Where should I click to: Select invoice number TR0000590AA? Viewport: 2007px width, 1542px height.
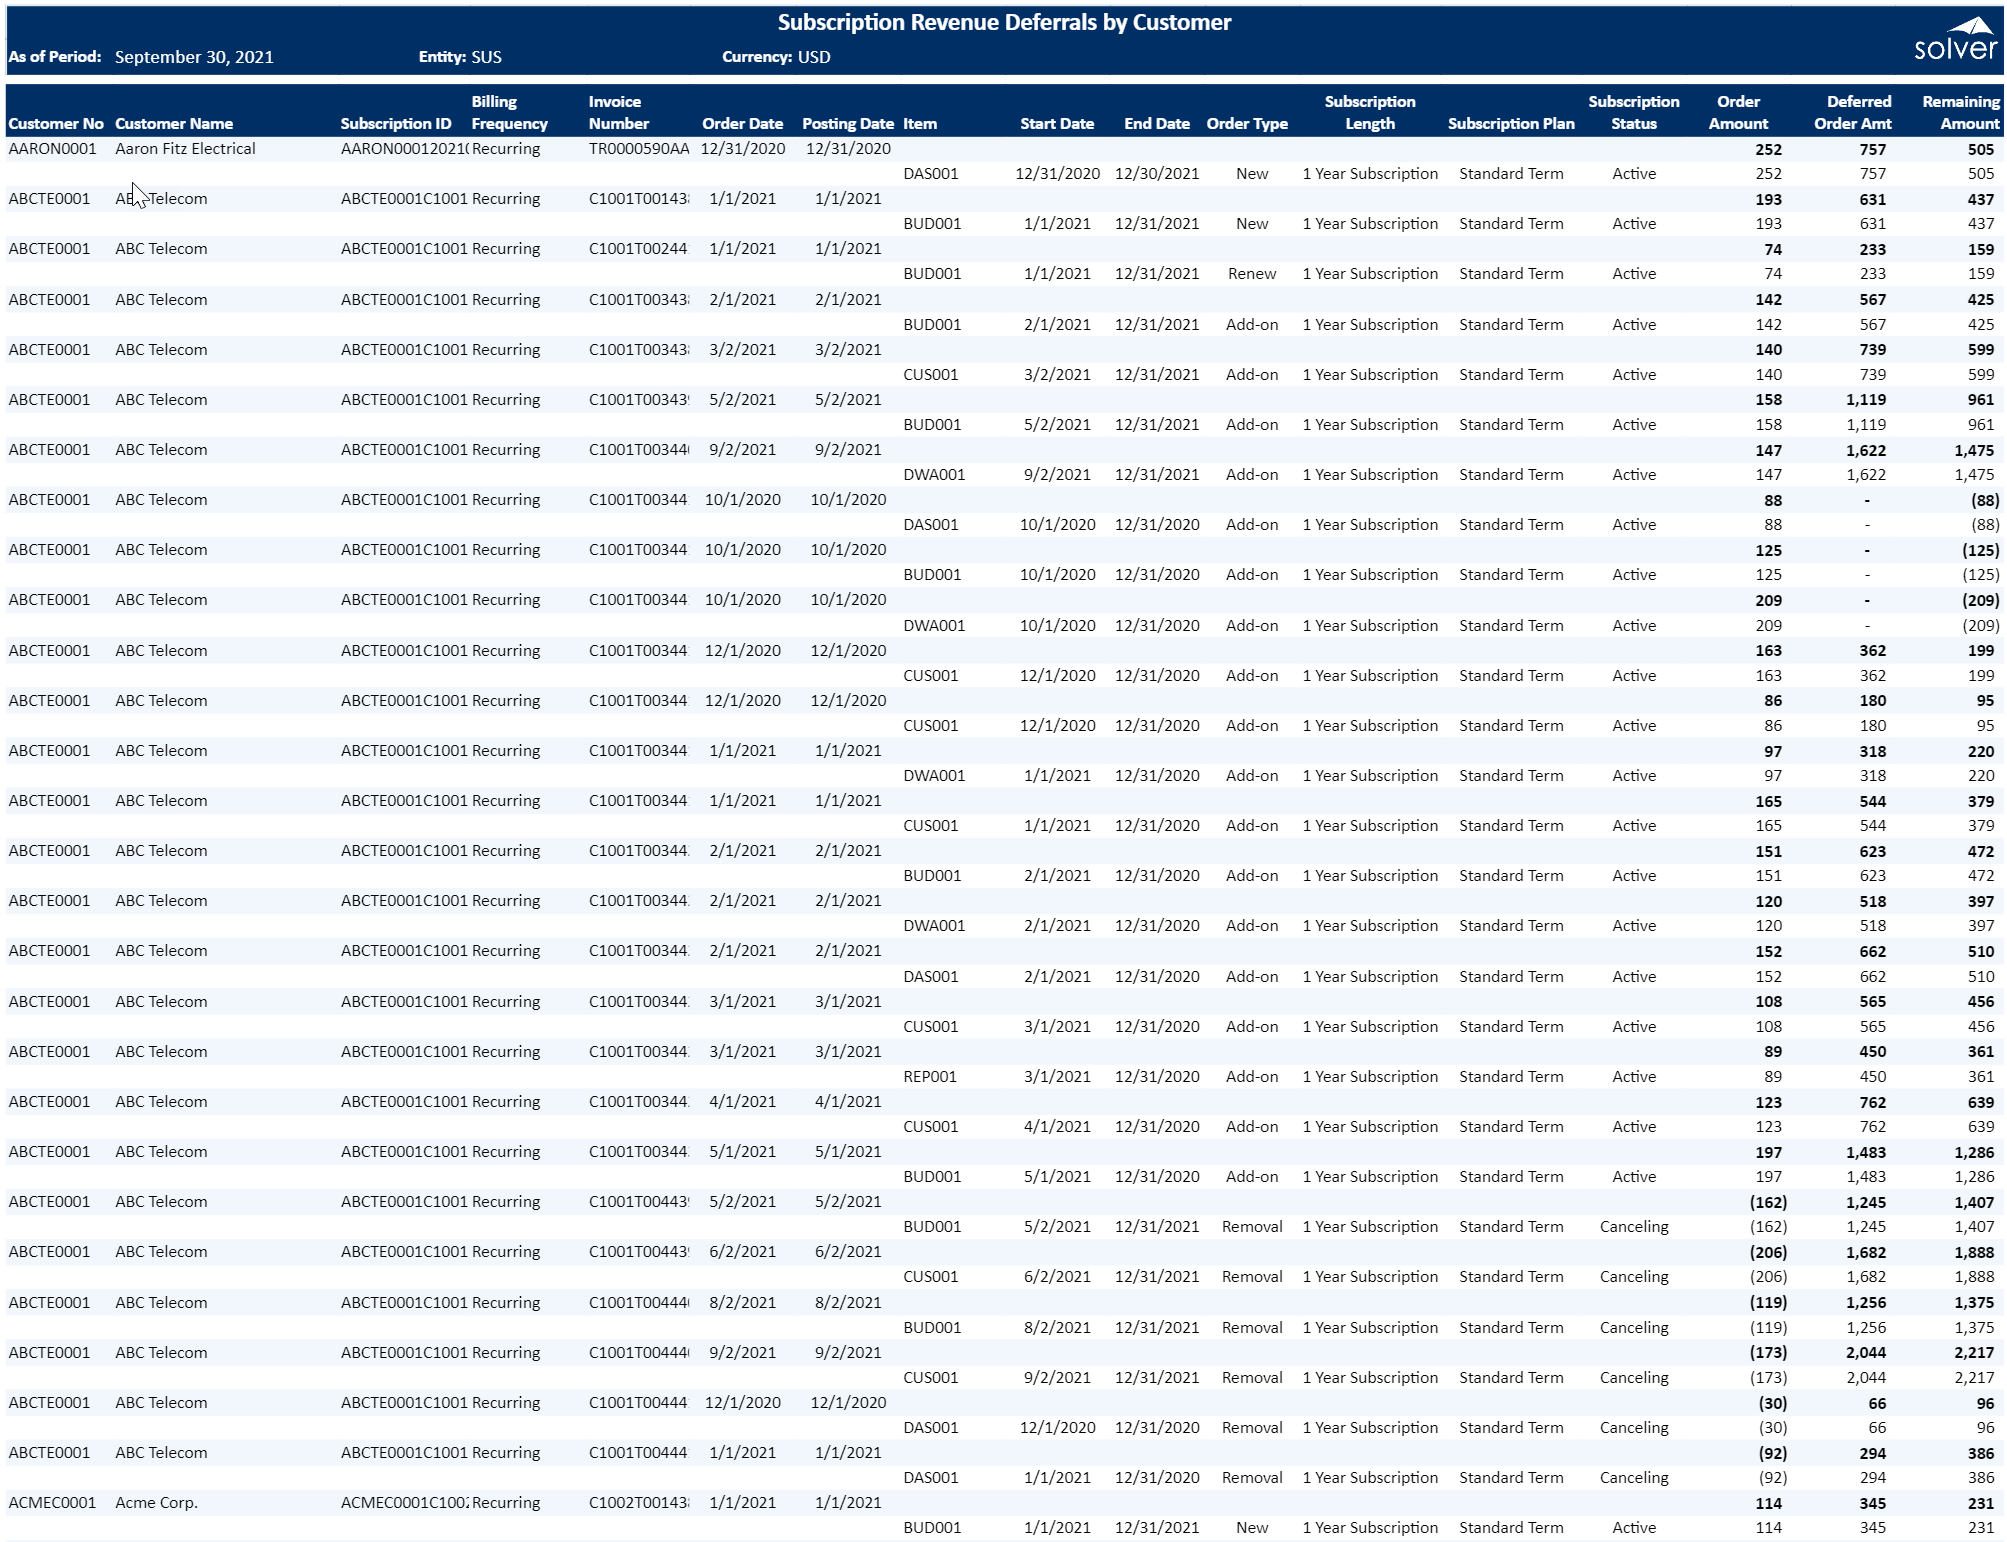(x=639, y=149)
